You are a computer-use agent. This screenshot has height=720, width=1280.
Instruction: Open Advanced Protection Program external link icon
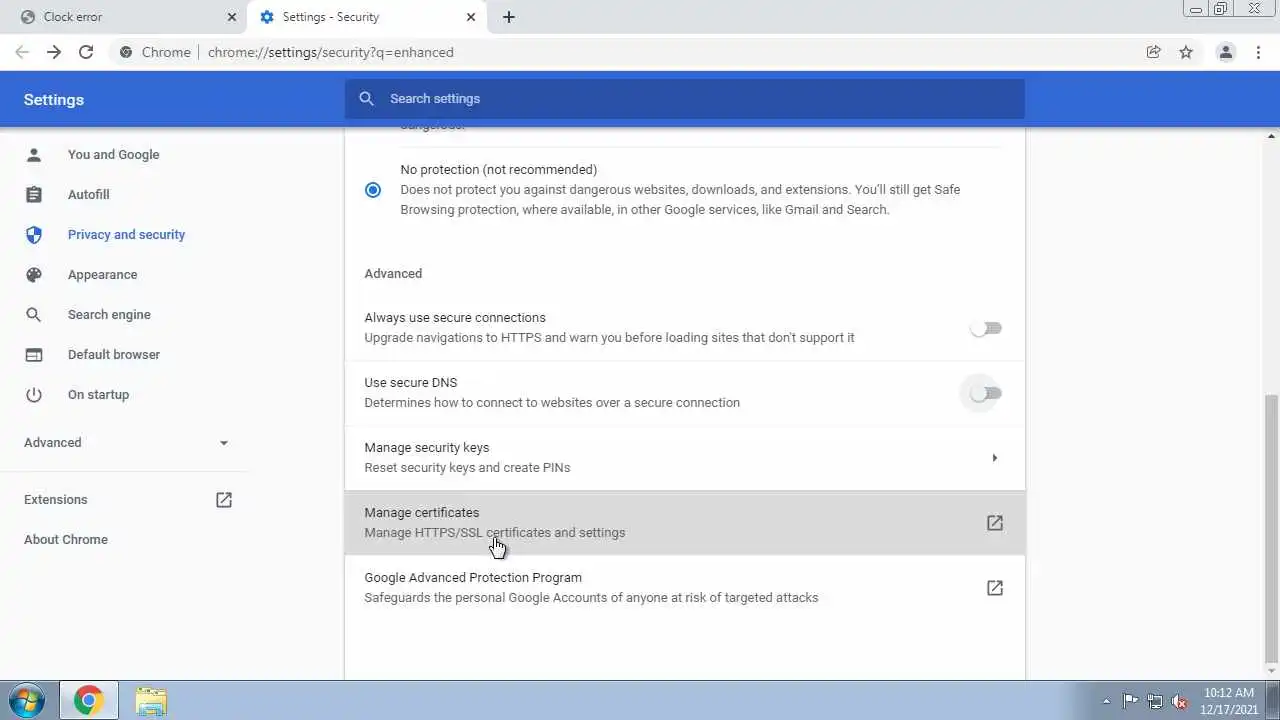coord(994,588)
